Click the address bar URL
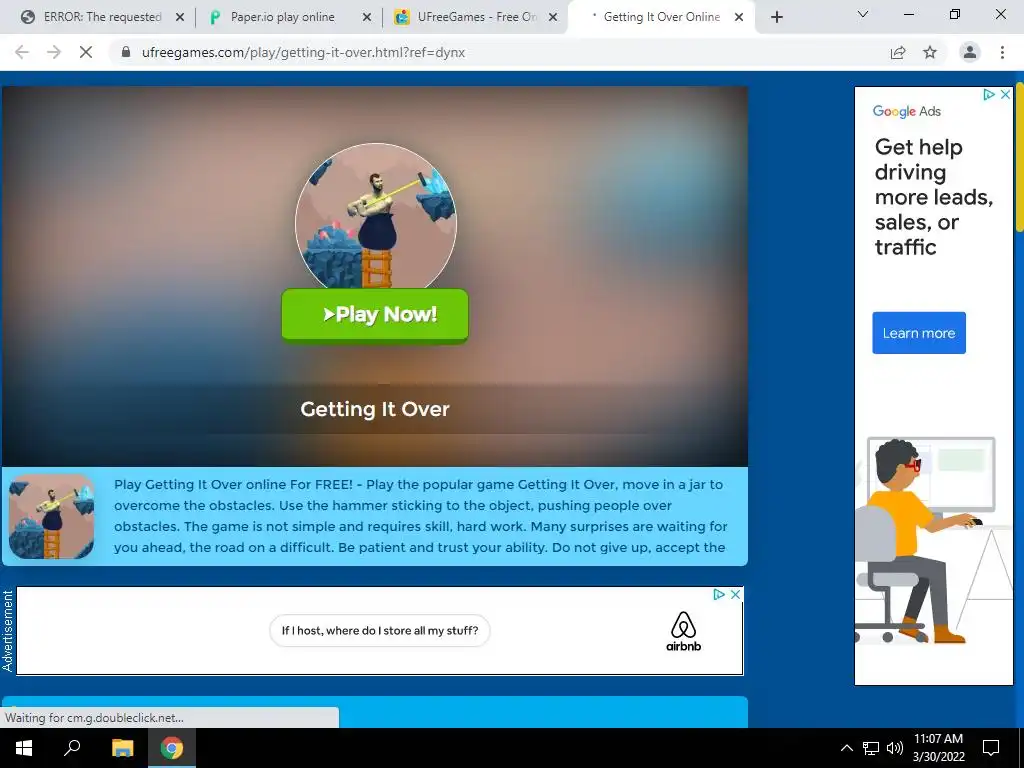1024x768 pixels. tap(304, 52)
